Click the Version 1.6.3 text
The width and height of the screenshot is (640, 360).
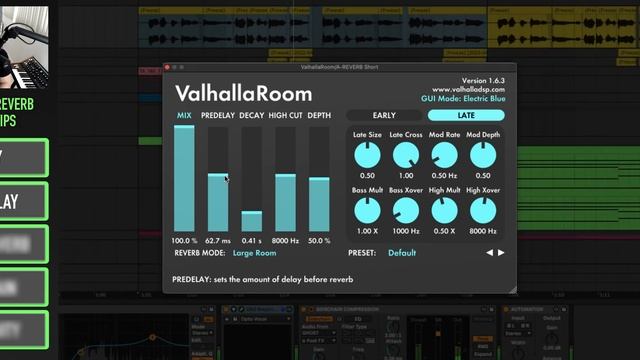click(483, 80)
